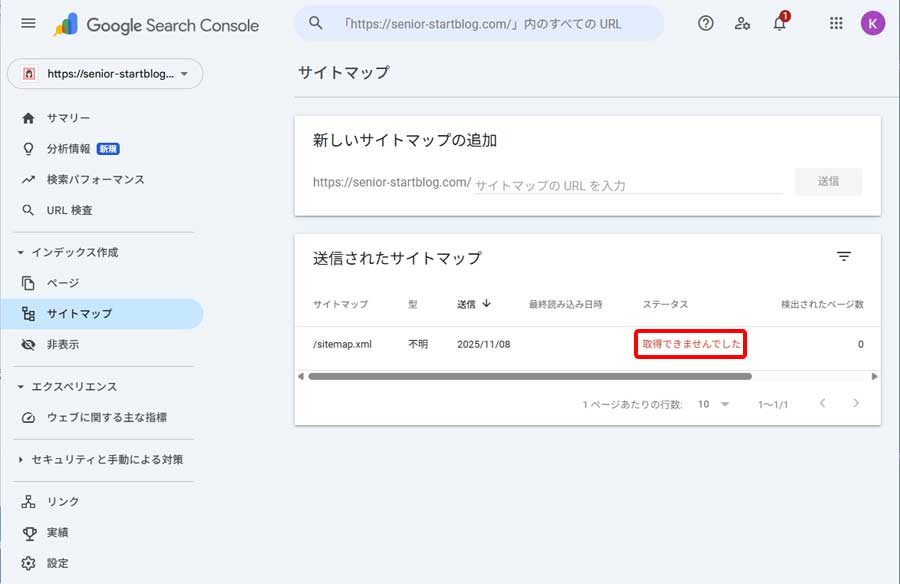Open the 設定 settings gear
This screenshot has width=900, height=584.
coord(58,563)
